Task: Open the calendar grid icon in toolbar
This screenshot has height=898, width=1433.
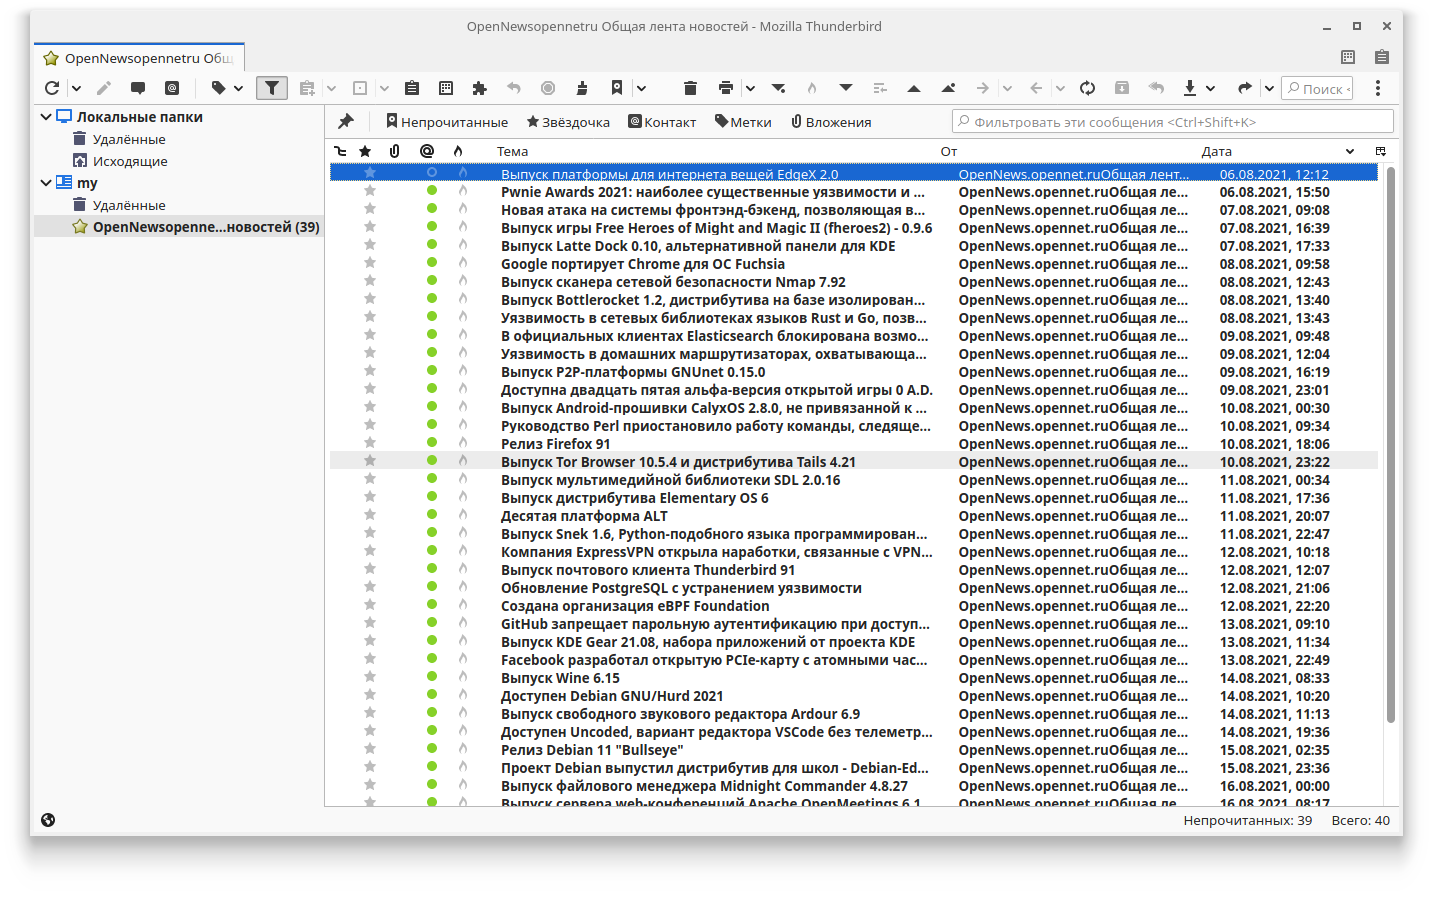Action: click(446, 88)
